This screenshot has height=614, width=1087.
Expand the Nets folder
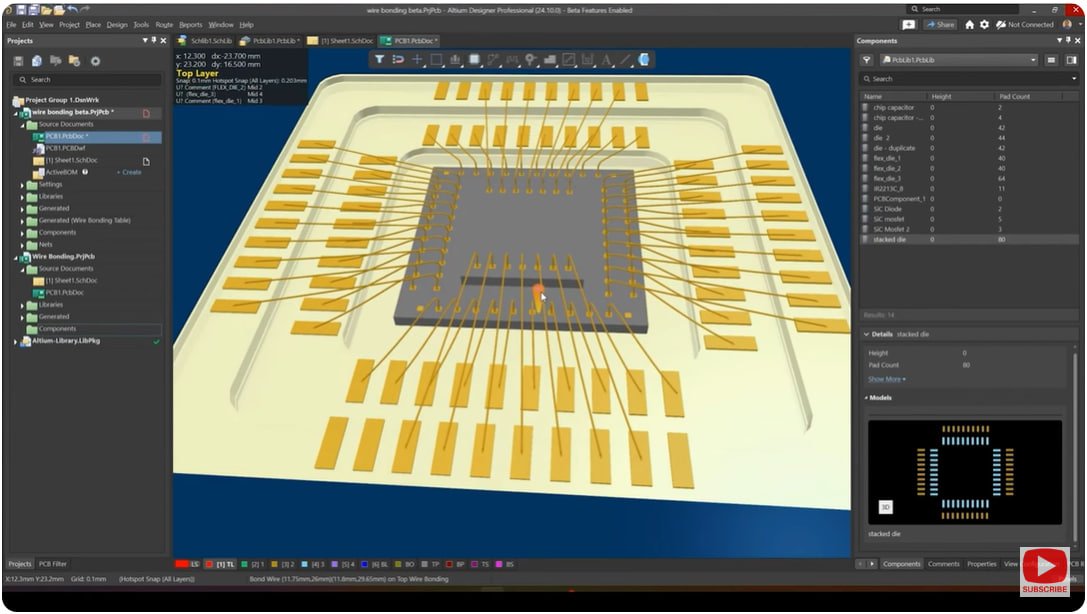pyautogui.click(x=22, y=245)
